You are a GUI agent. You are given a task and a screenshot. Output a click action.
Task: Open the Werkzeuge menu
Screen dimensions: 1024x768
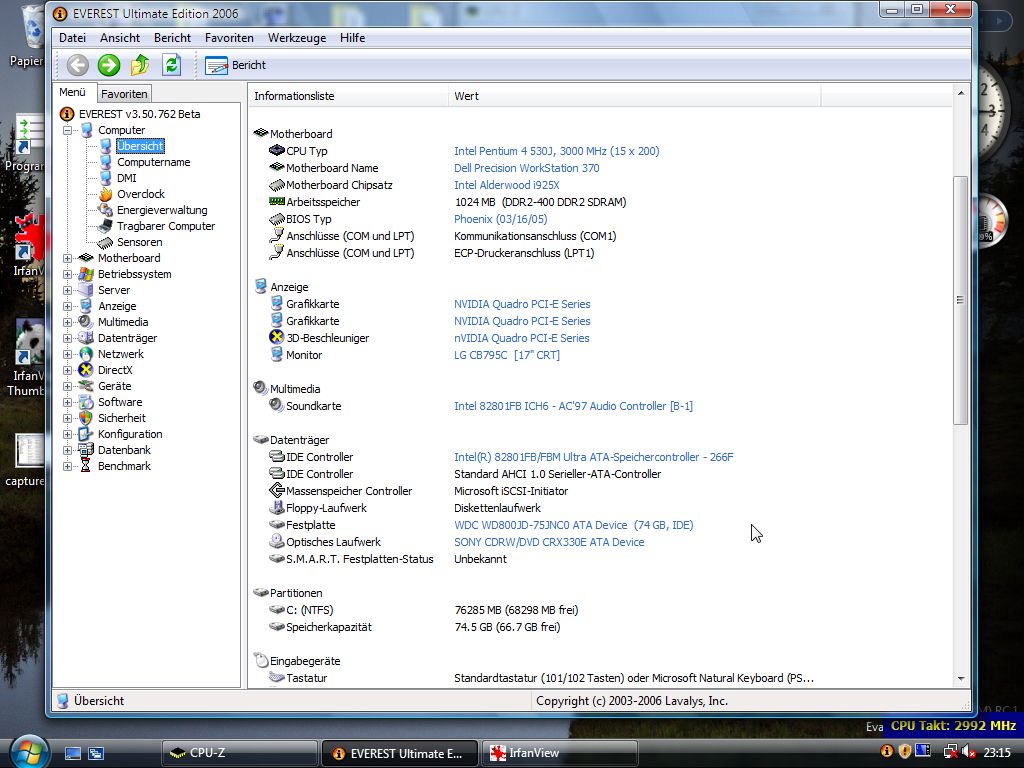[296, 38]
